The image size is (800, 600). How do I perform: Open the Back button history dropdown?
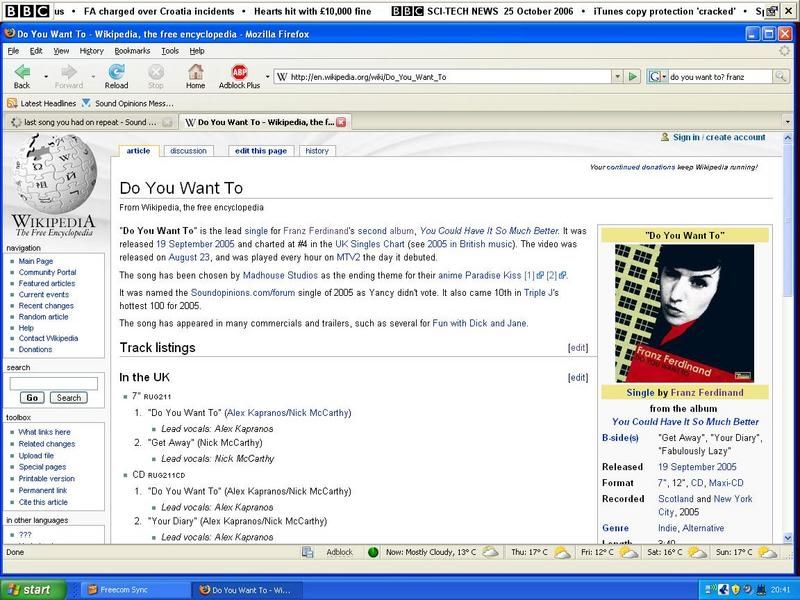[x=45, y=77]
